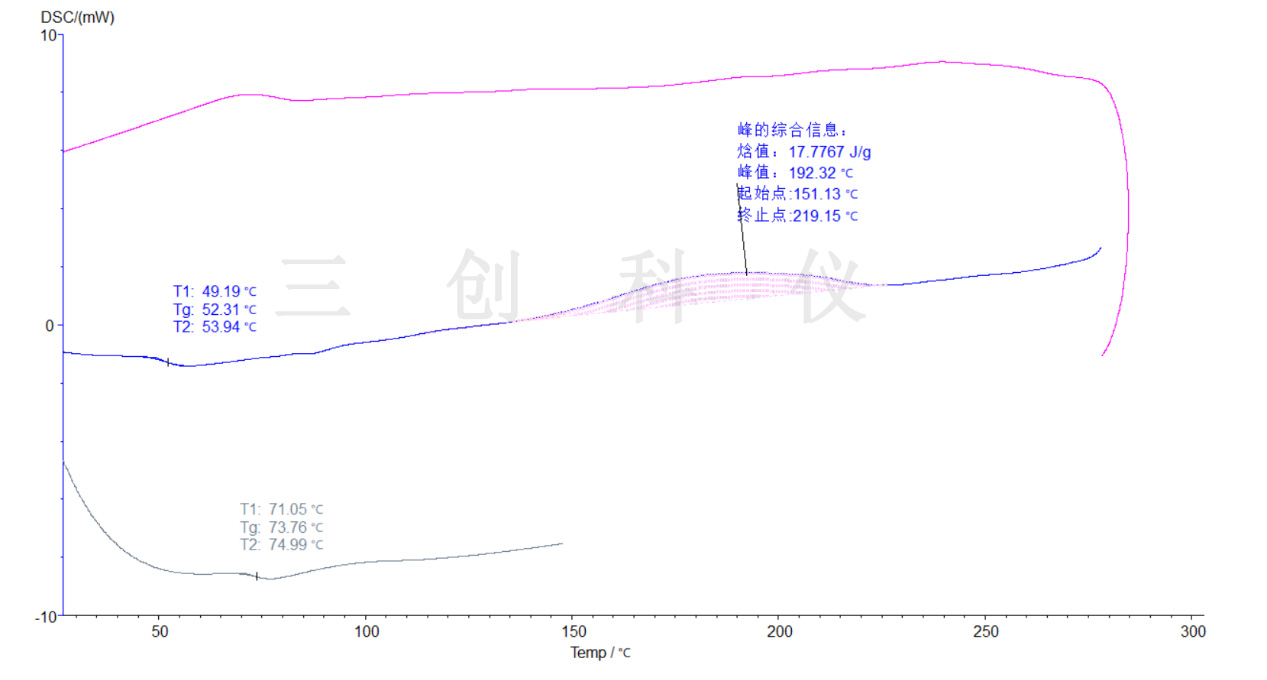
Task: Click the 100 tick label on temperature axis
Action: [x=366, y=632]
